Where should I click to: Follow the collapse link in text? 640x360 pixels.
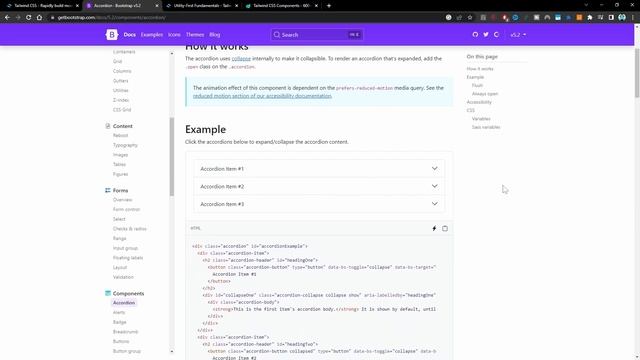point(241,59)
